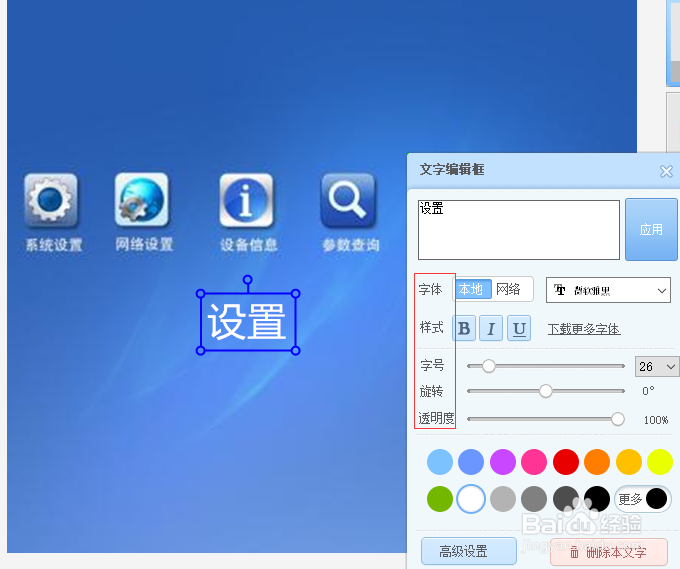The image size is (680, 569).
Task: Pick the purple color swatch
Action: tap(503, 462)
